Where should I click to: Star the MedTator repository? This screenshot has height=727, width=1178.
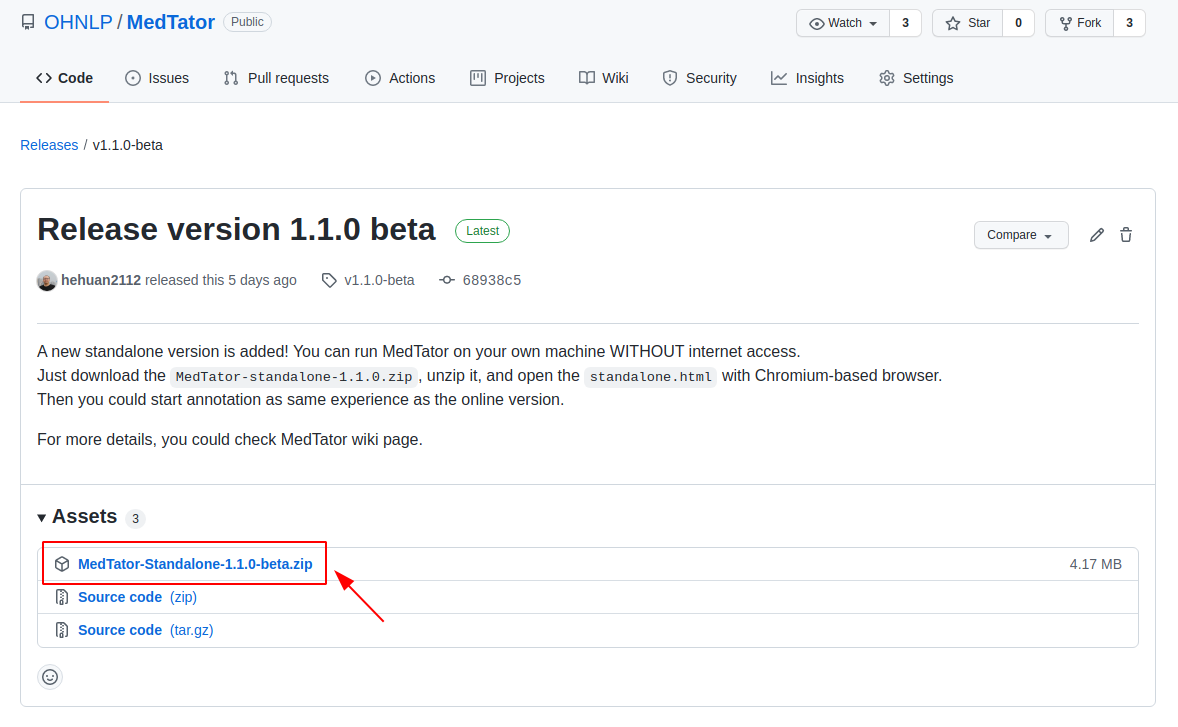click(x=968, y=23)
